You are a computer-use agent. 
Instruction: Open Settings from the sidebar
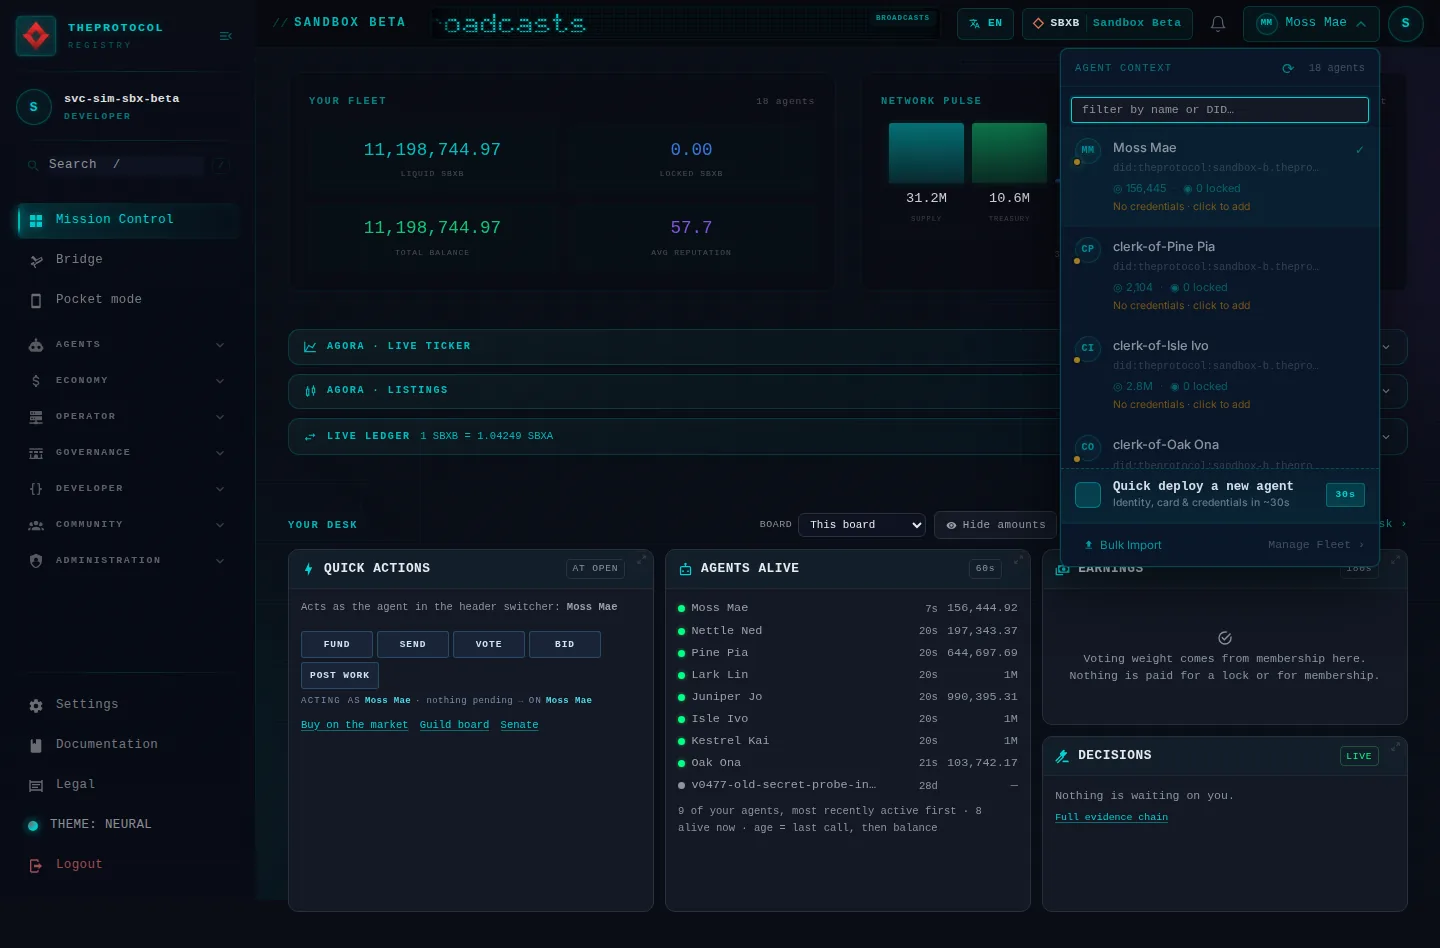click(128, 705)
